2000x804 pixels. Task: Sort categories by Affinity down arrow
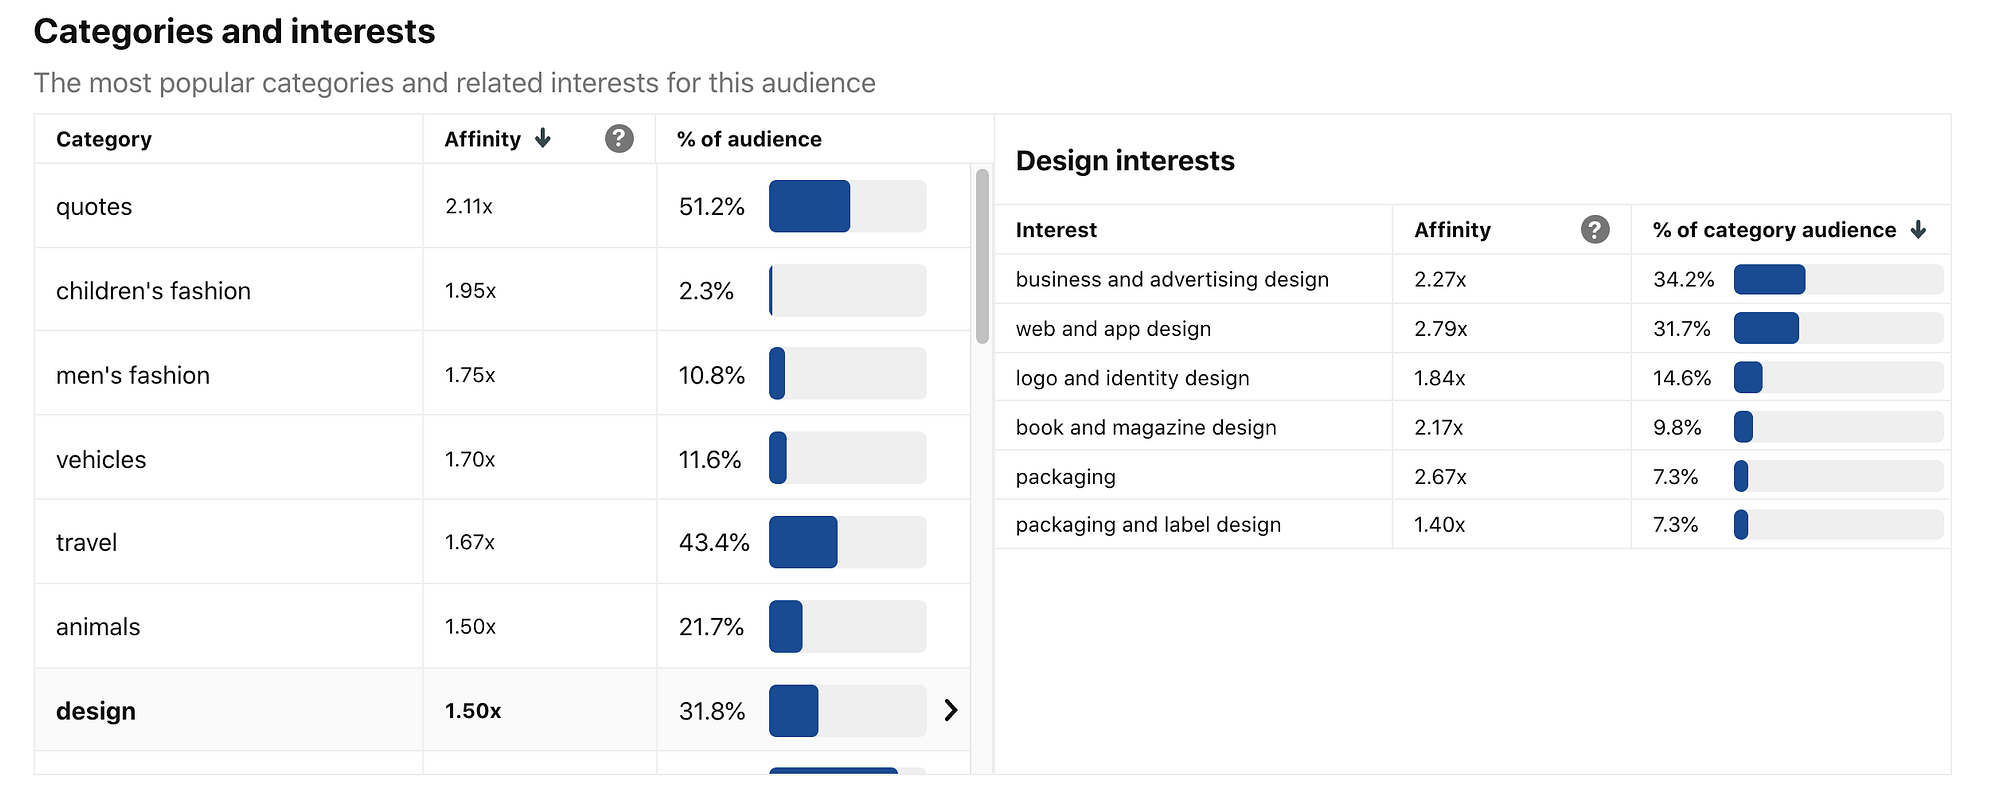543,139
